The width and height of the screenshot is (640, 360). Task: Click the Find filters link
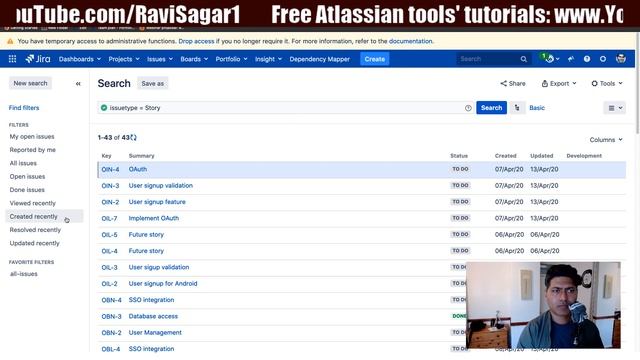pyautogui.click(x=24, y=108)
